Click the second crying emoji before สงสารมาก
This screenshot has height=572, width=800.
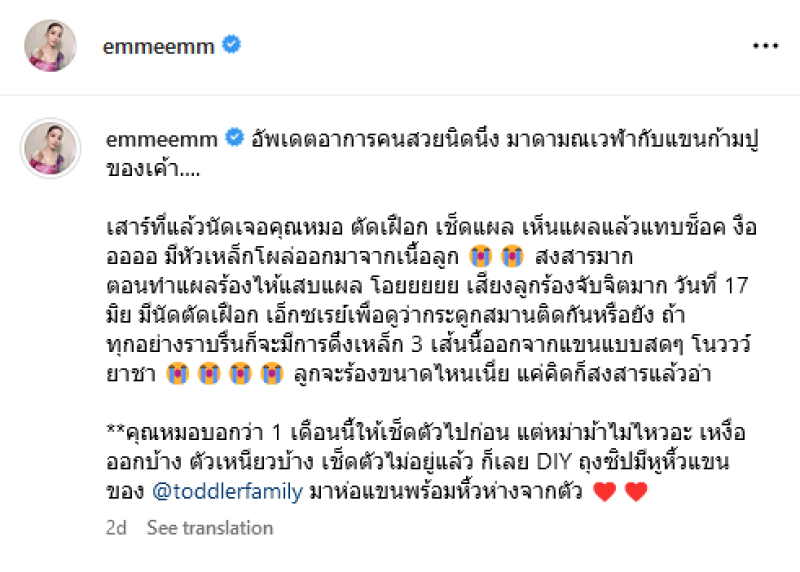(x=512, y=256)
